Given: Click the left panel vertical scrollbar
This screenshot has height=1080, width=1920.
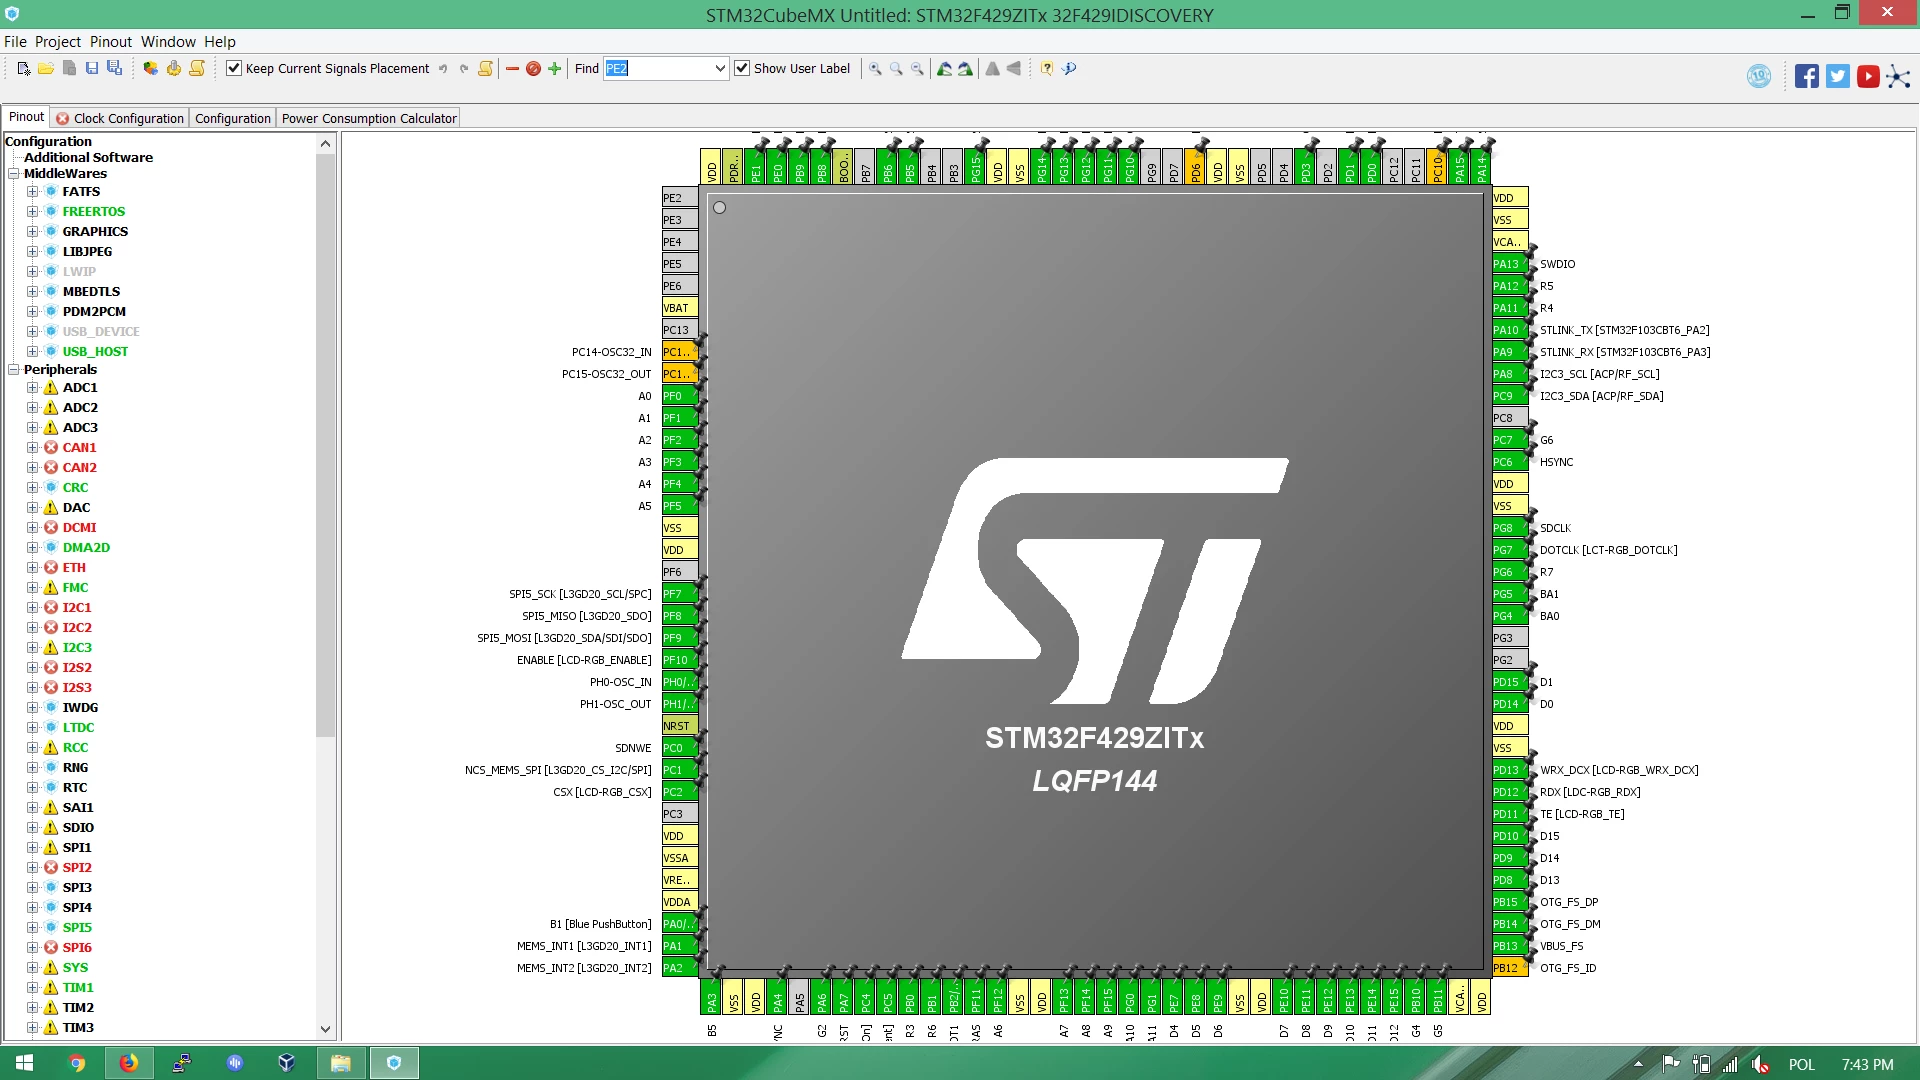Looking at the screenshot, I should 325,445.
